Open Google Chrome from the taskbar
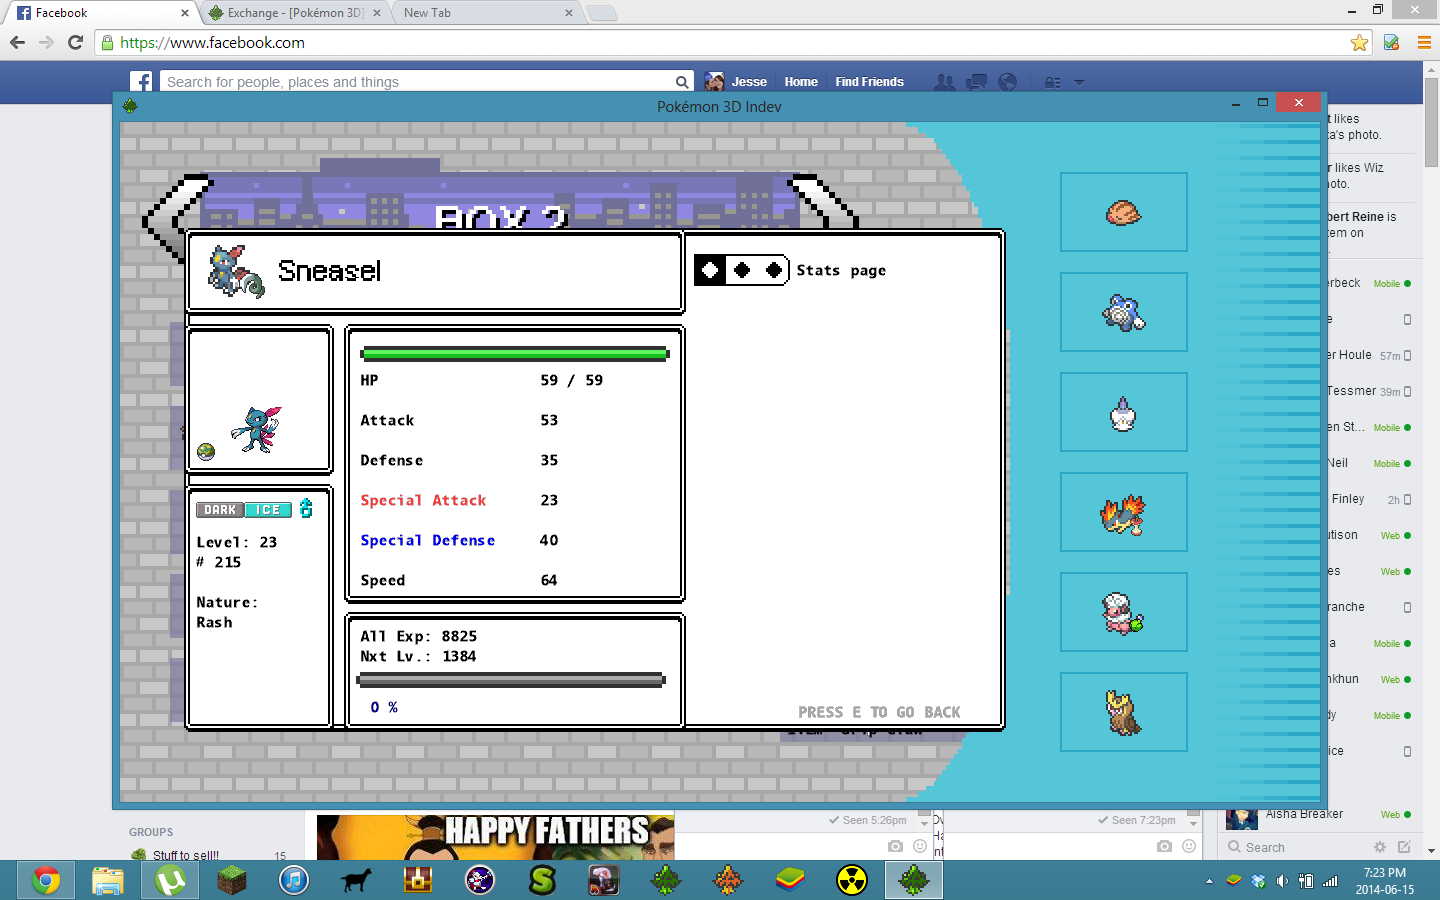Viewport: 1440px width, 900px height. tap(45, 880)
